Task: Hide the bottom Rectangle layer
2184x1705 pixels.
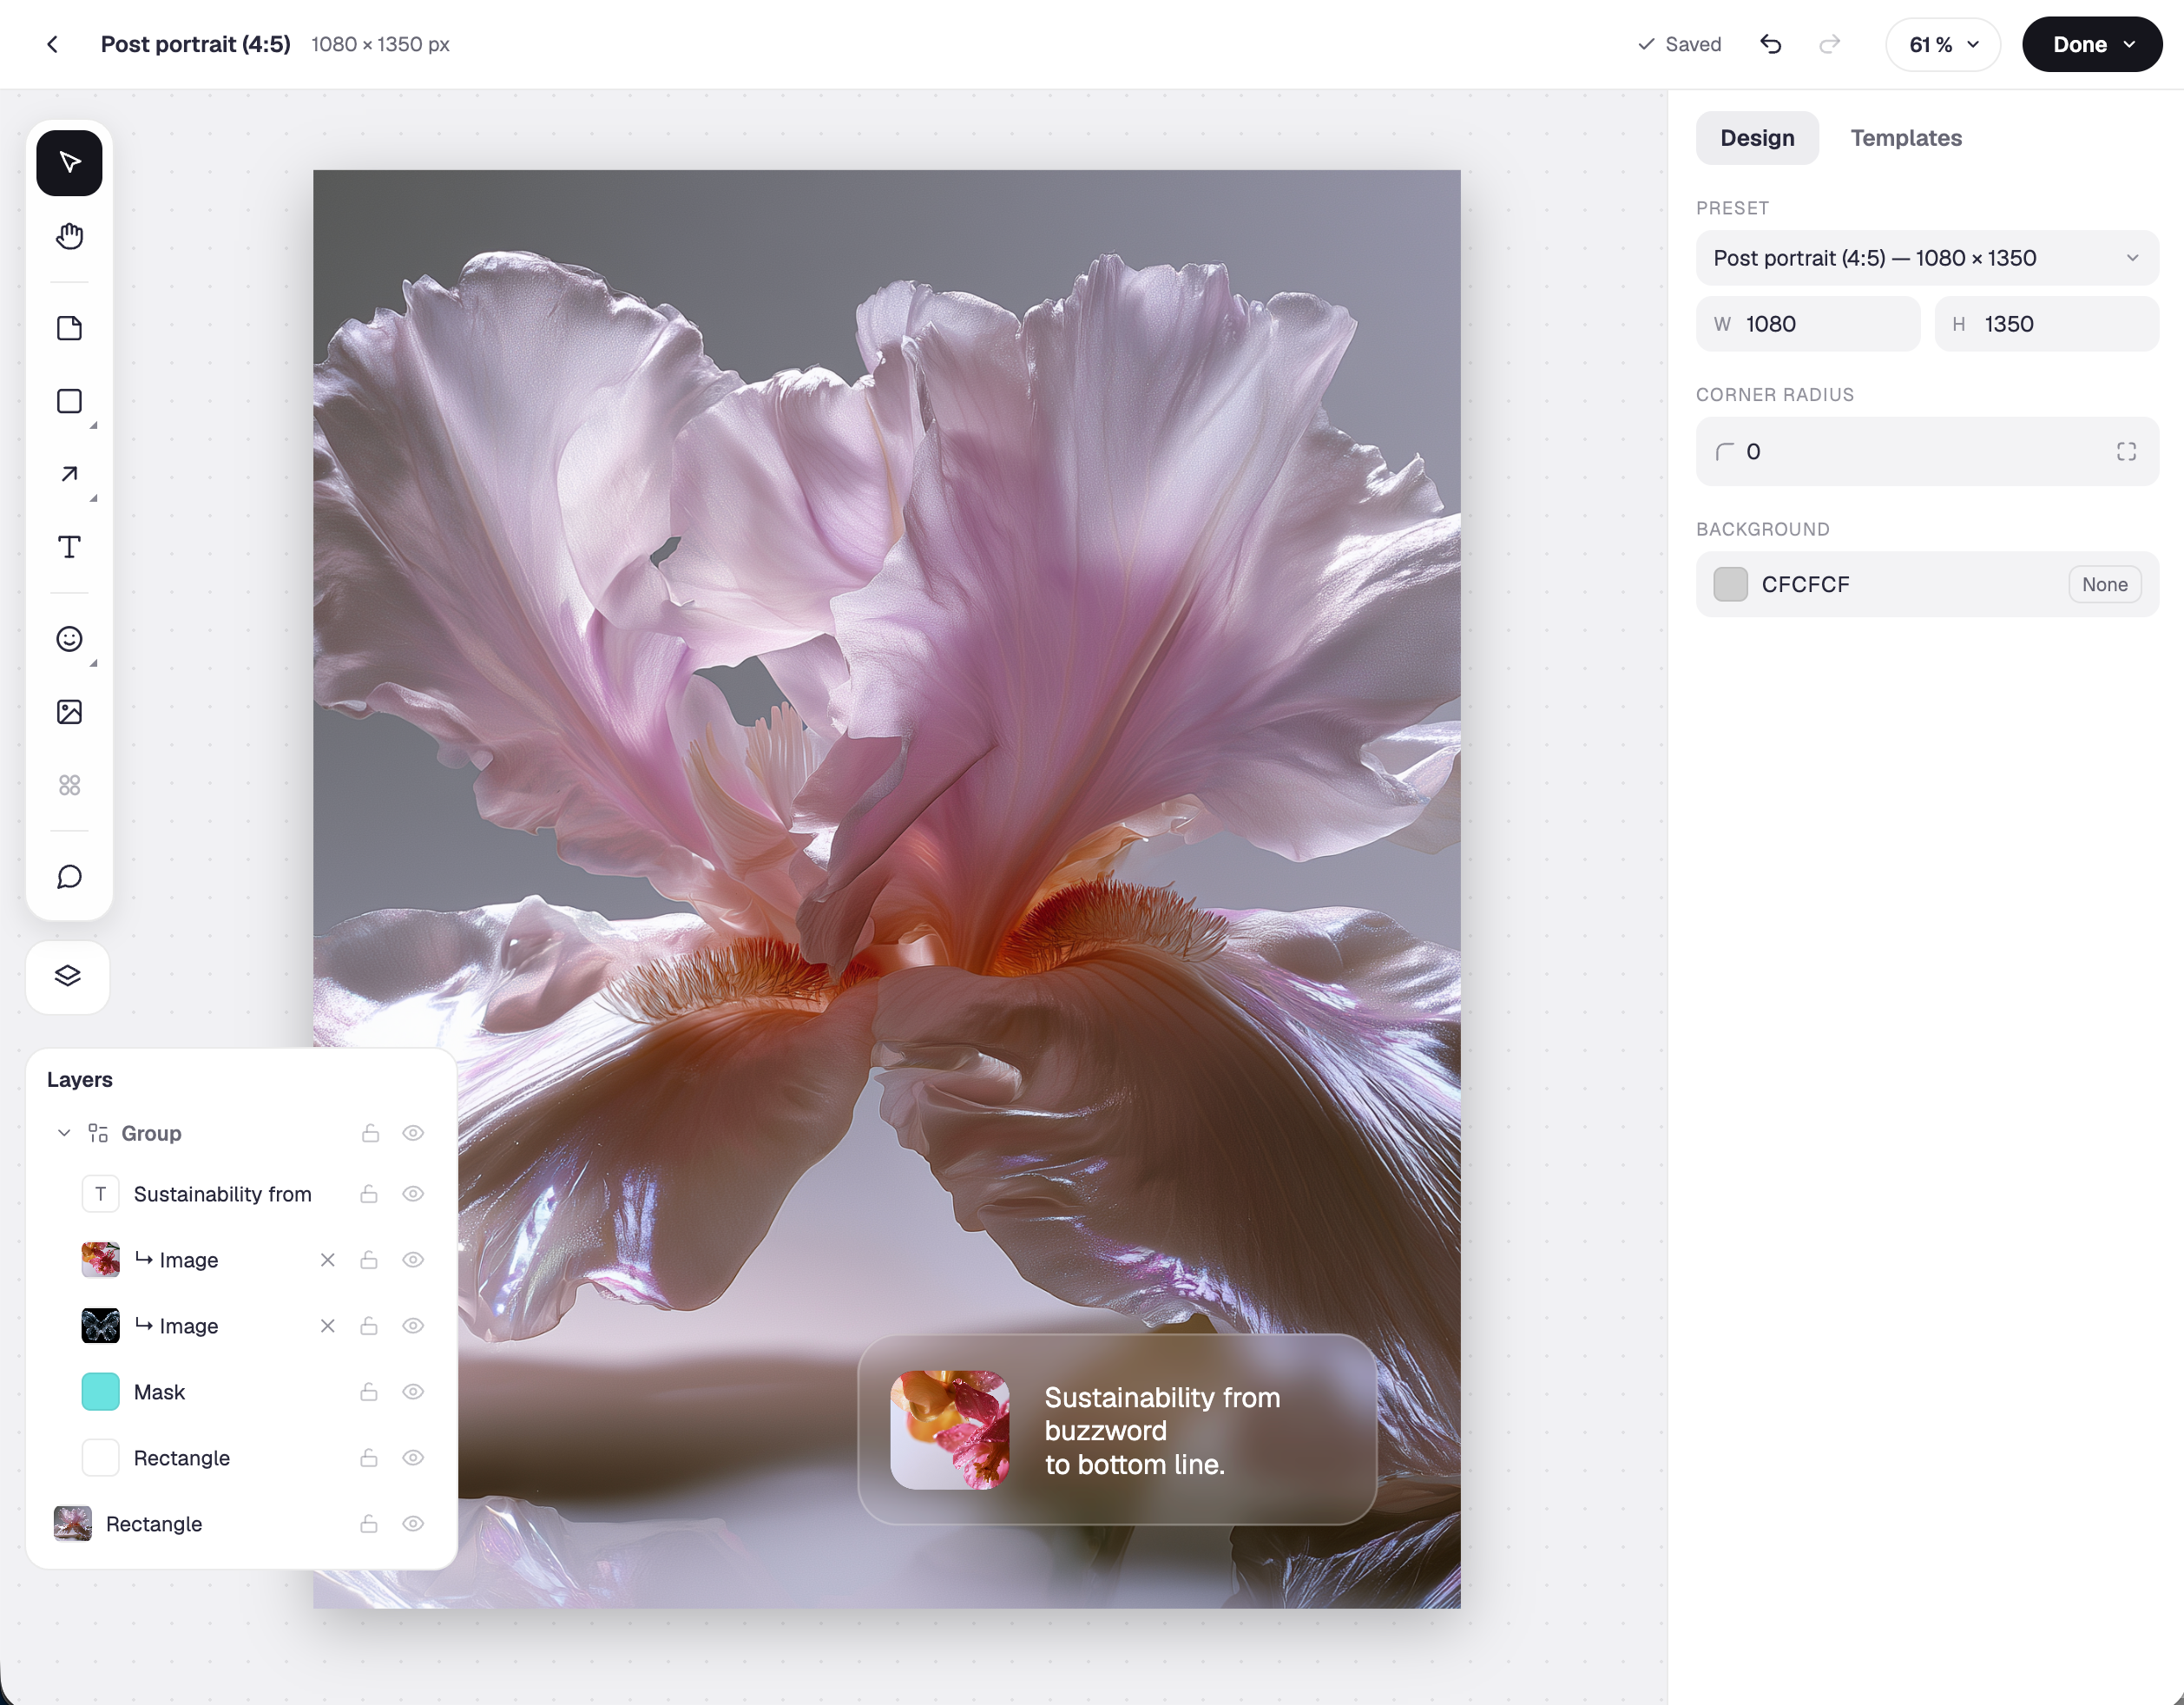Action: point(413,1524)
